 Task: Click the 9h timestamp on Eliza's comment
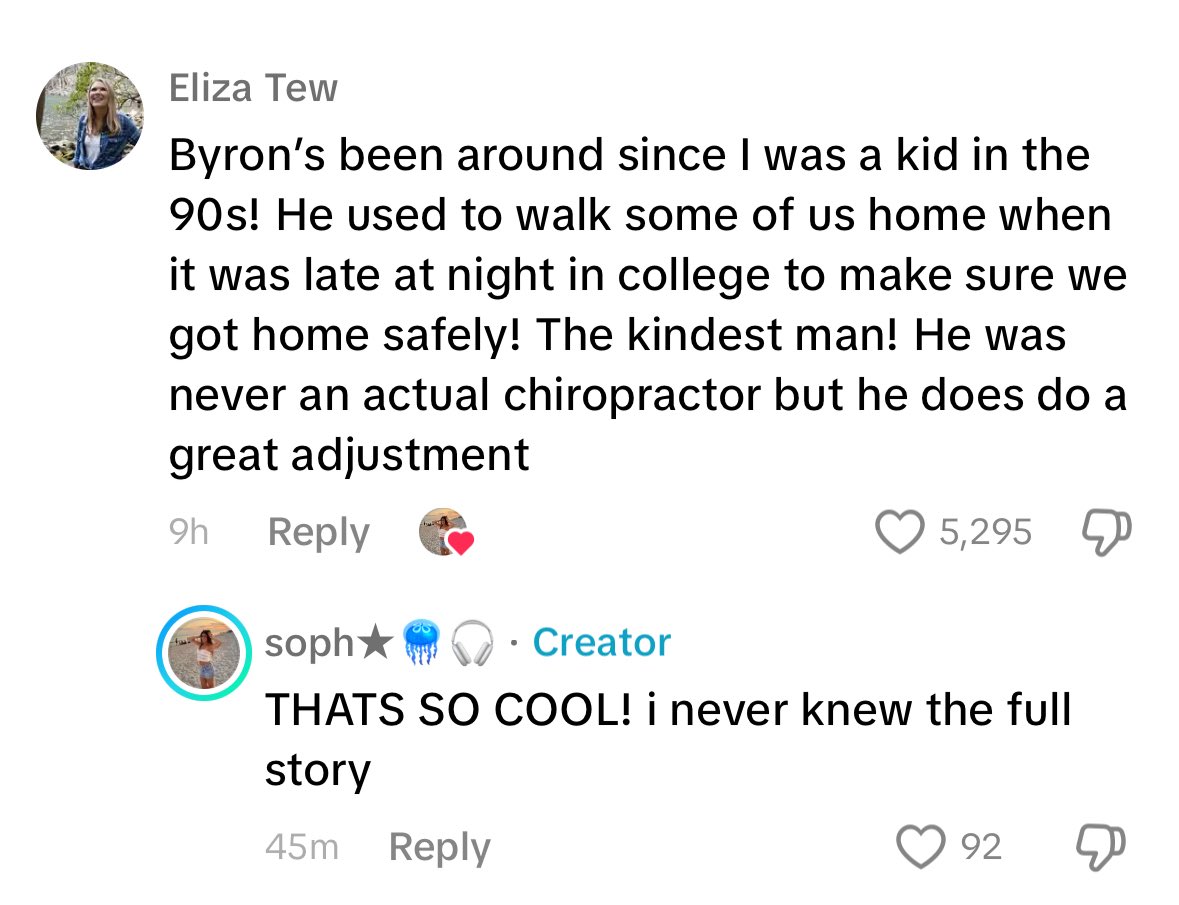point(189,532)
